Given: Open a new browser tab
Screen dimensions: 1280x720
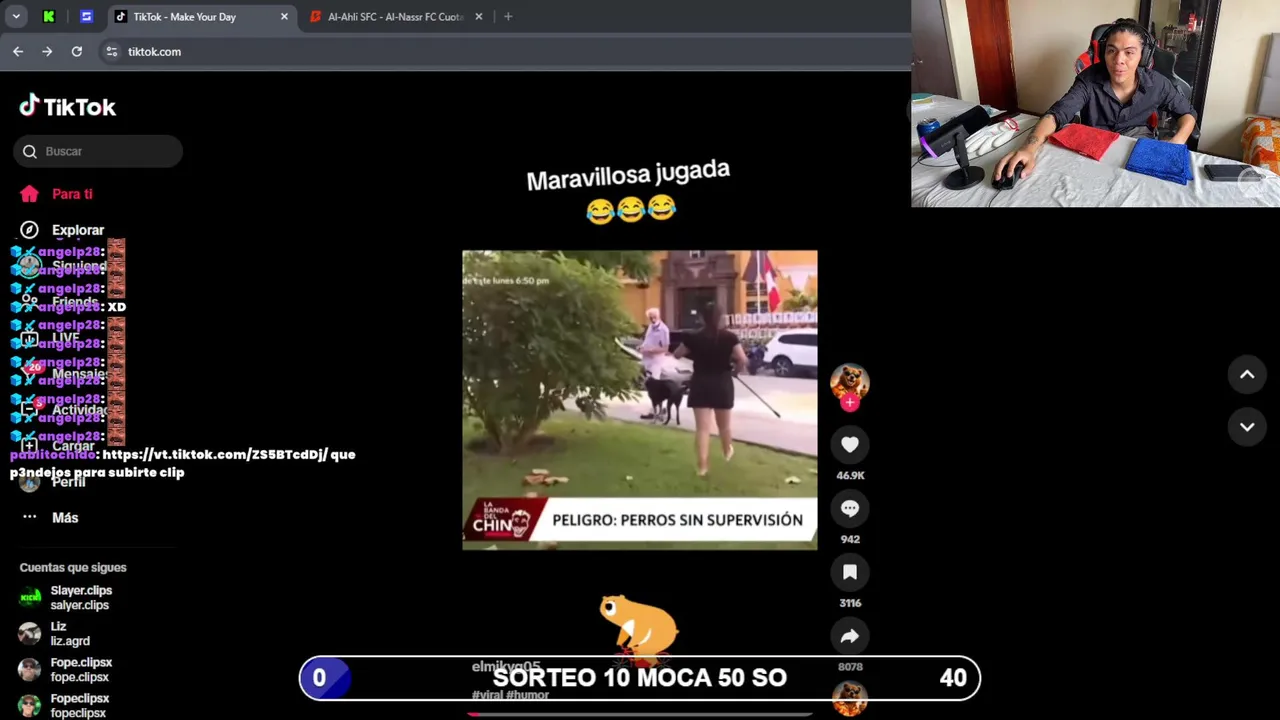Looking at the screenshot, I should pos(508,17).
